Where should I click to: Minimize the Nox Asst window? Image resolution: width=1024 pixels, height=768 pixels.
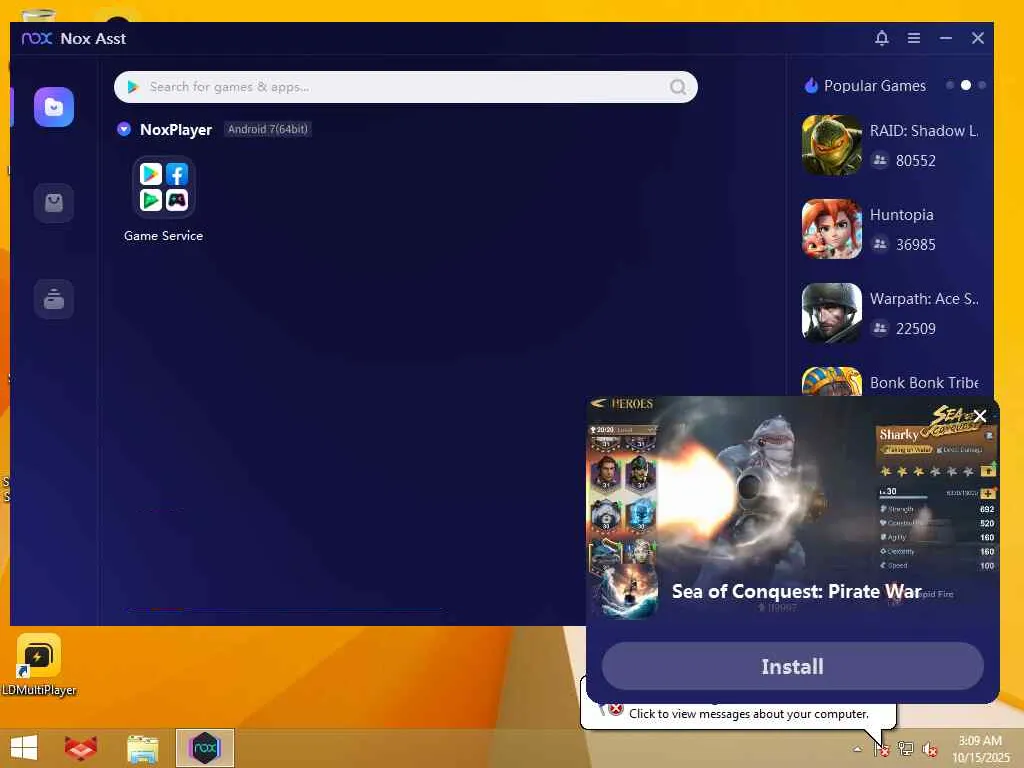(946, 38)
